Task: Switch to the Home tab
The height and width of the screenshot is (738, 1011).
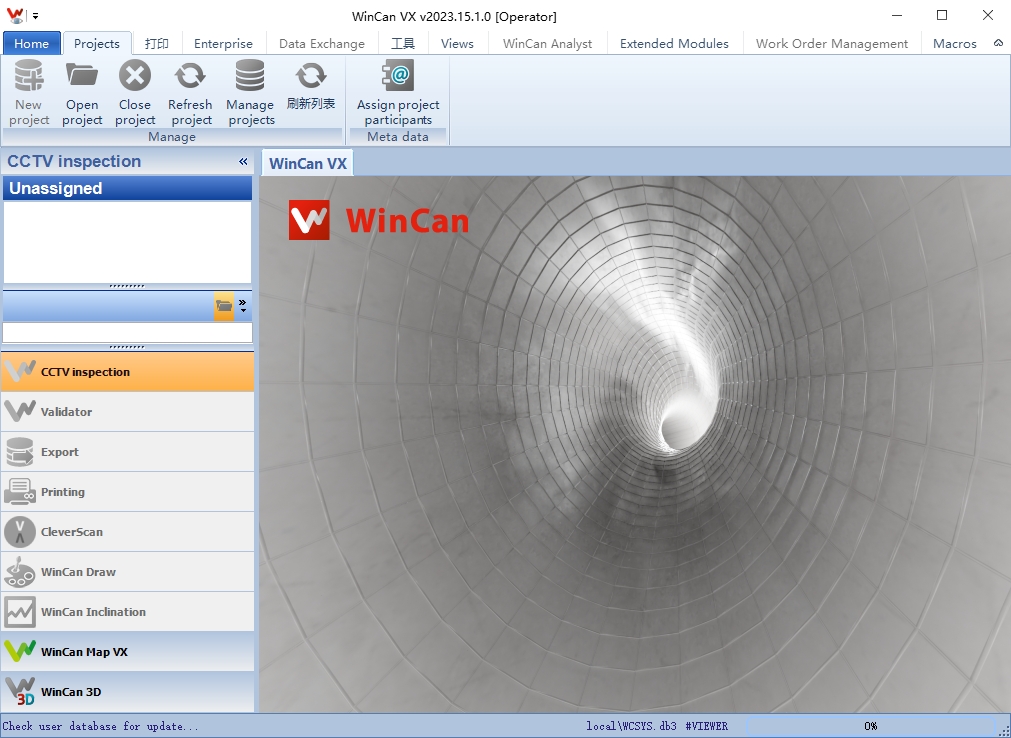Action: 32,43
